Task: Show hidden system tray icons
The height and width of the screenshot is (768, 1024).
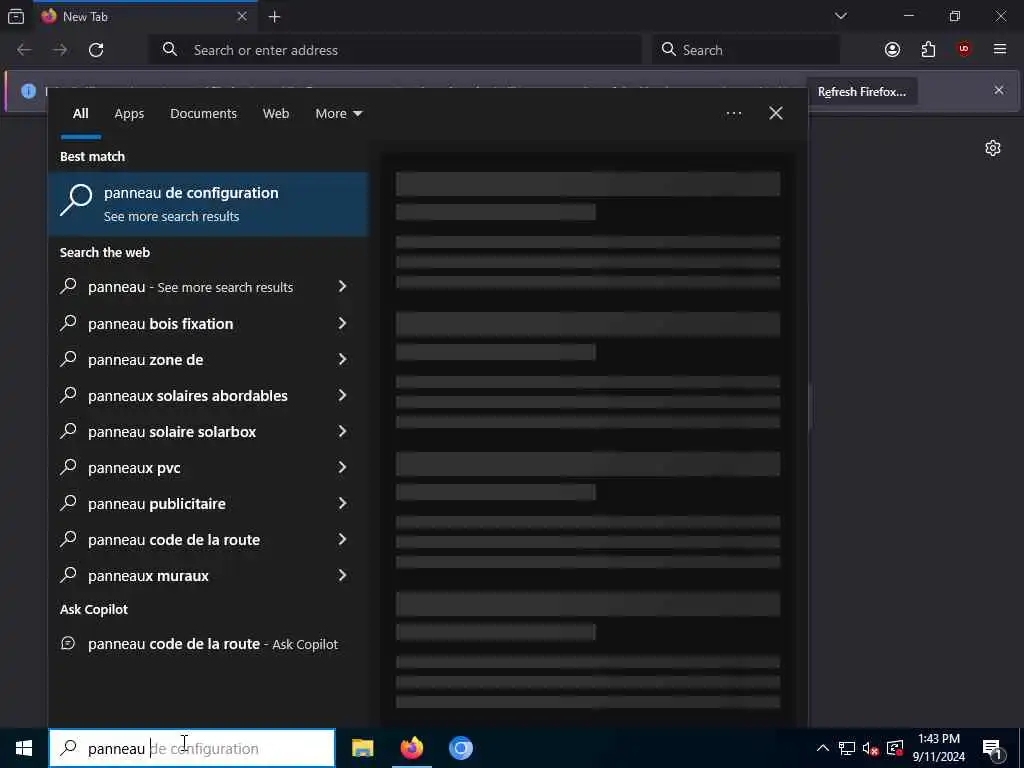Action: pyautogui.click(x=823, y=748)
